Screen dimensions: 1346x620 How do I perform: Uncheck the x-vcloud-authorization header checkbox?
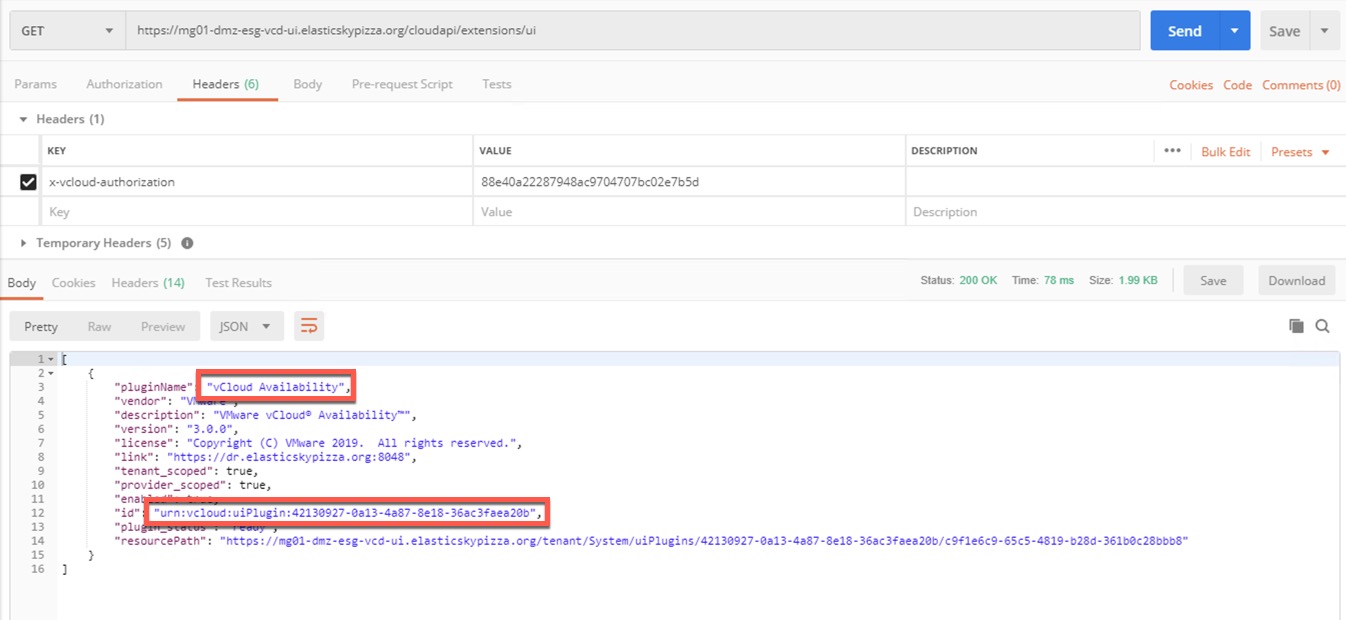pyautogui.click(x=28, y=182)
